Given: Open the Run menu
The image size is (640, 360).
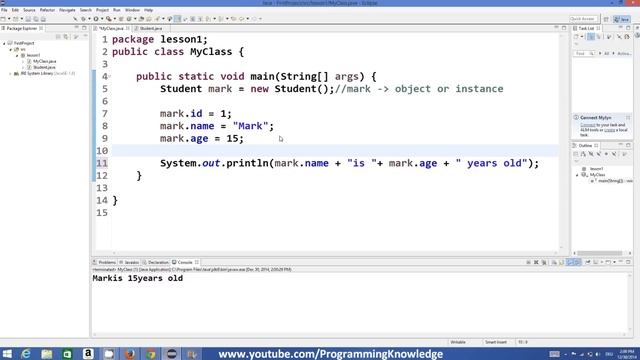Looking at the screenshot, I should (x=117, y=10).
